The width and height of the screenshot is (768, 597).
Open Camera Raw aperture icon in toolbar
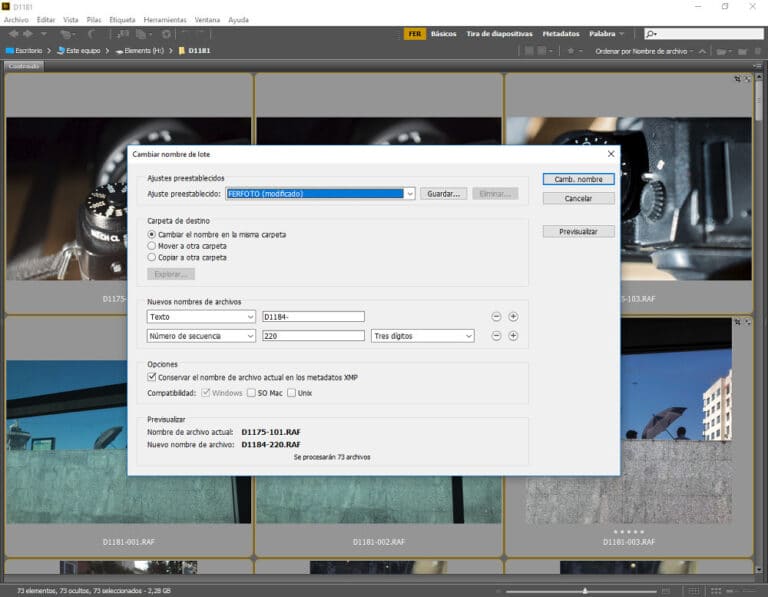click(167, 34)
